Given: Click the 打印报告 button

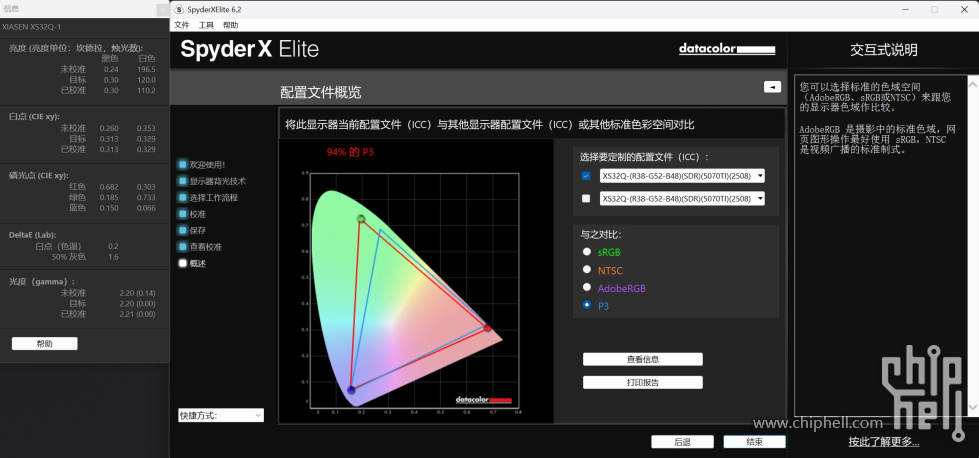Looking at the screenshot, I should (x=642, y=382).
